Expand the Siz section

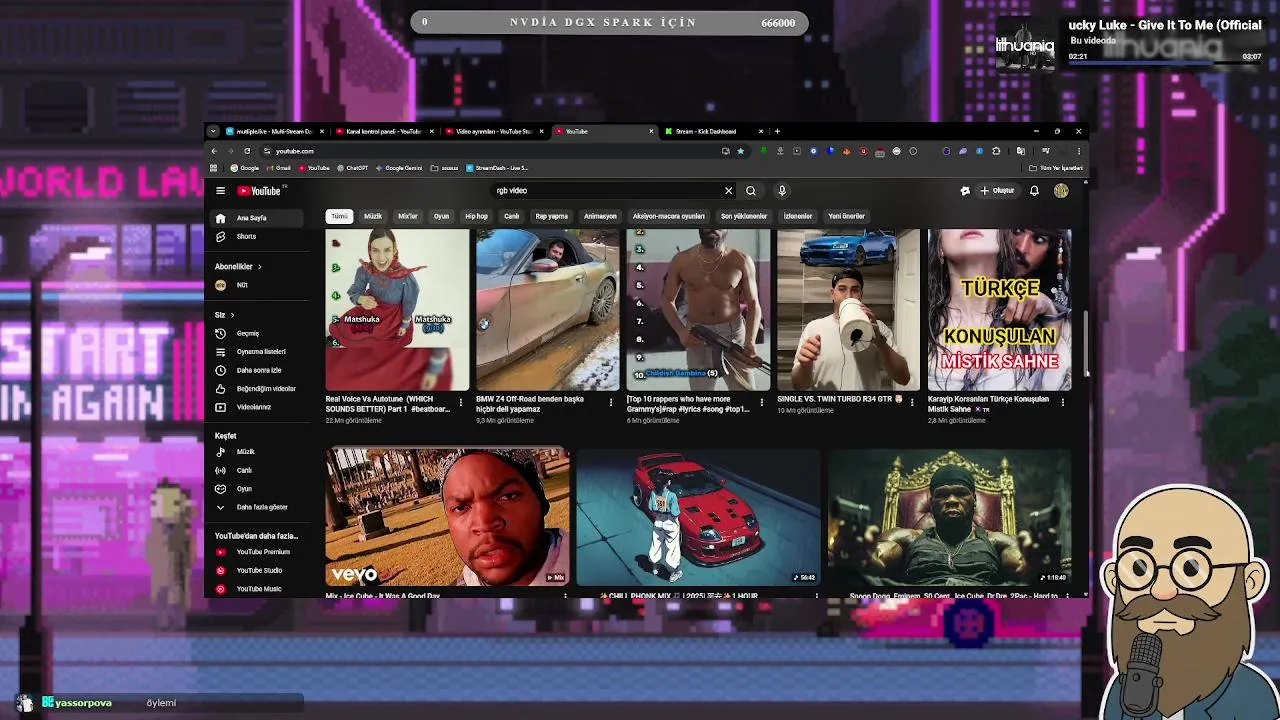click(x=225, y=315)
